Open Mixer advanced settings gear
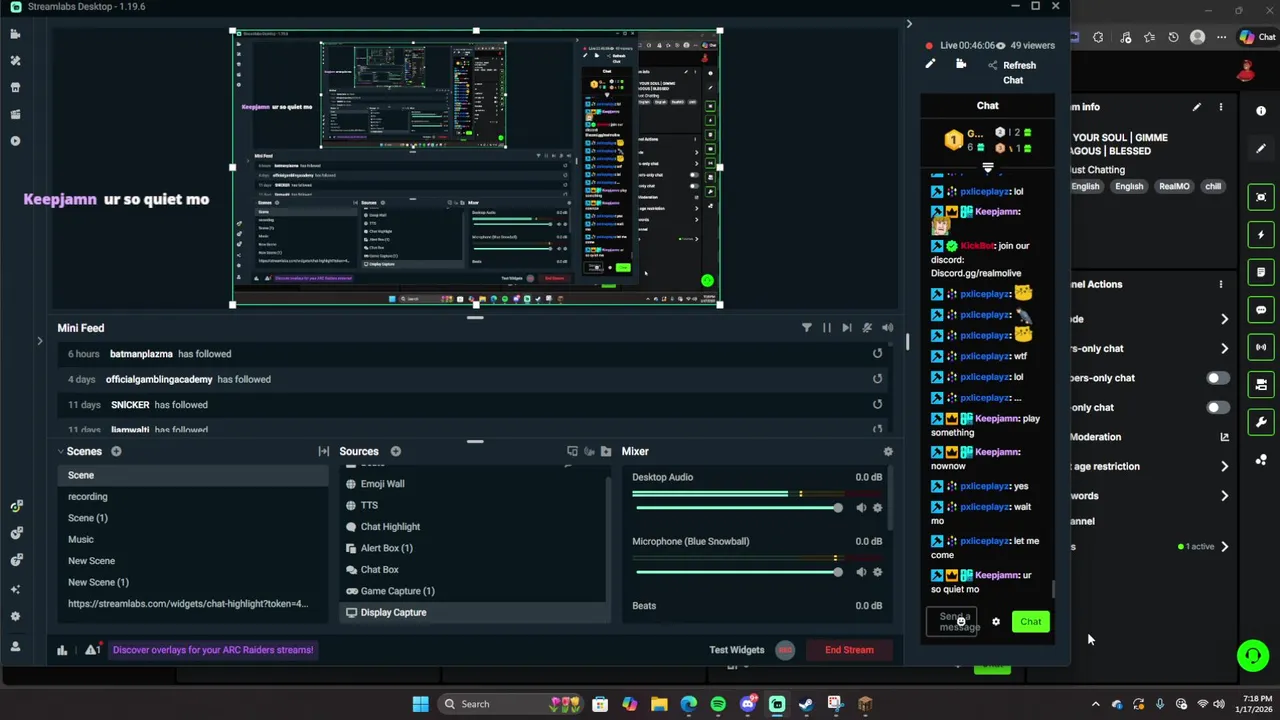The image size is (1280, 720). tap(888, 451)
